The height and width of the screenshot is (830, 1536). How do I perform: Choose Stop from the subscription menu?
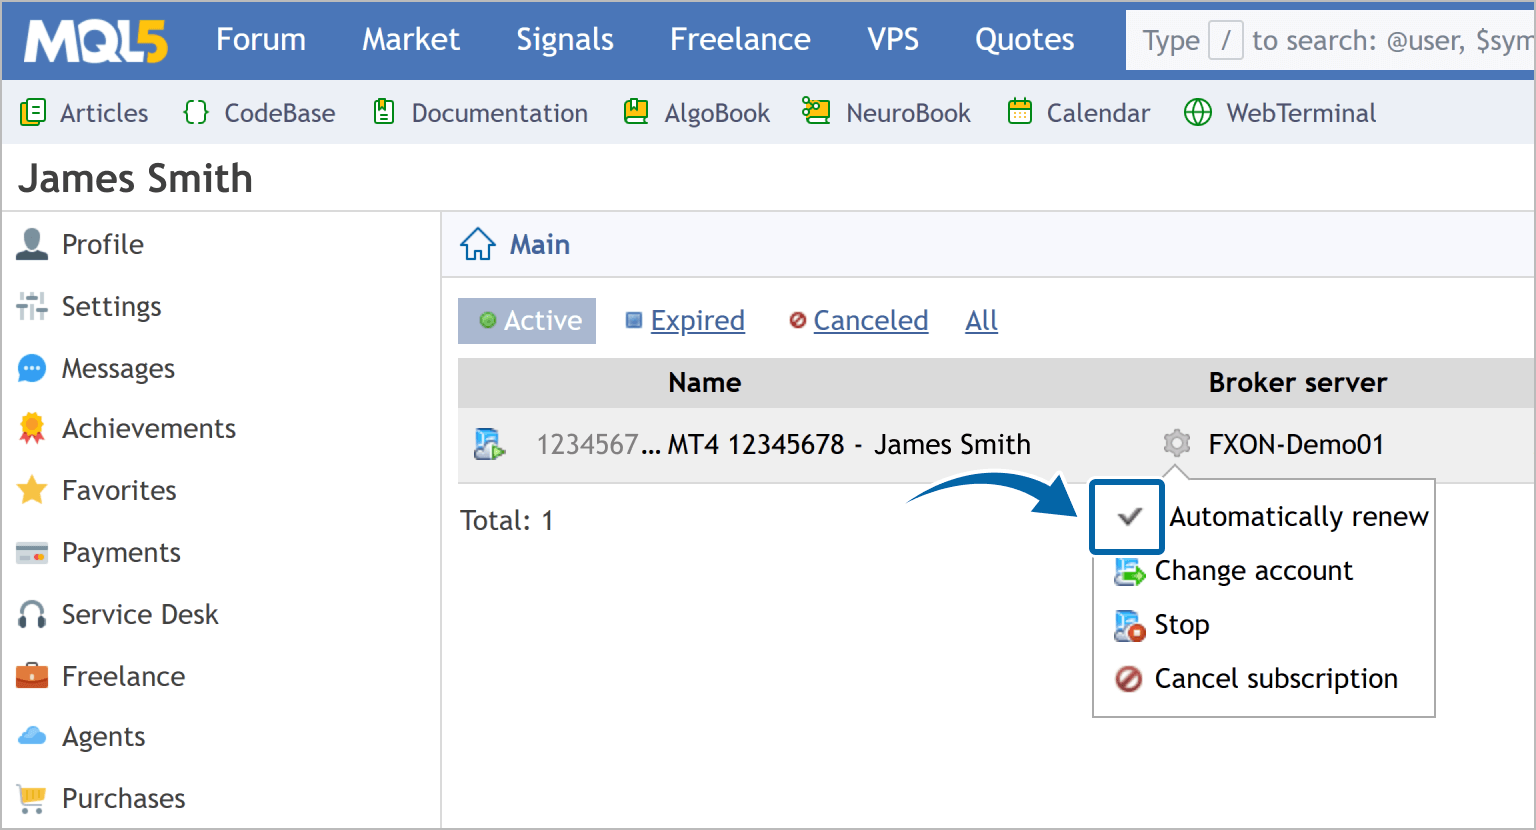[x=1182, y=625]
